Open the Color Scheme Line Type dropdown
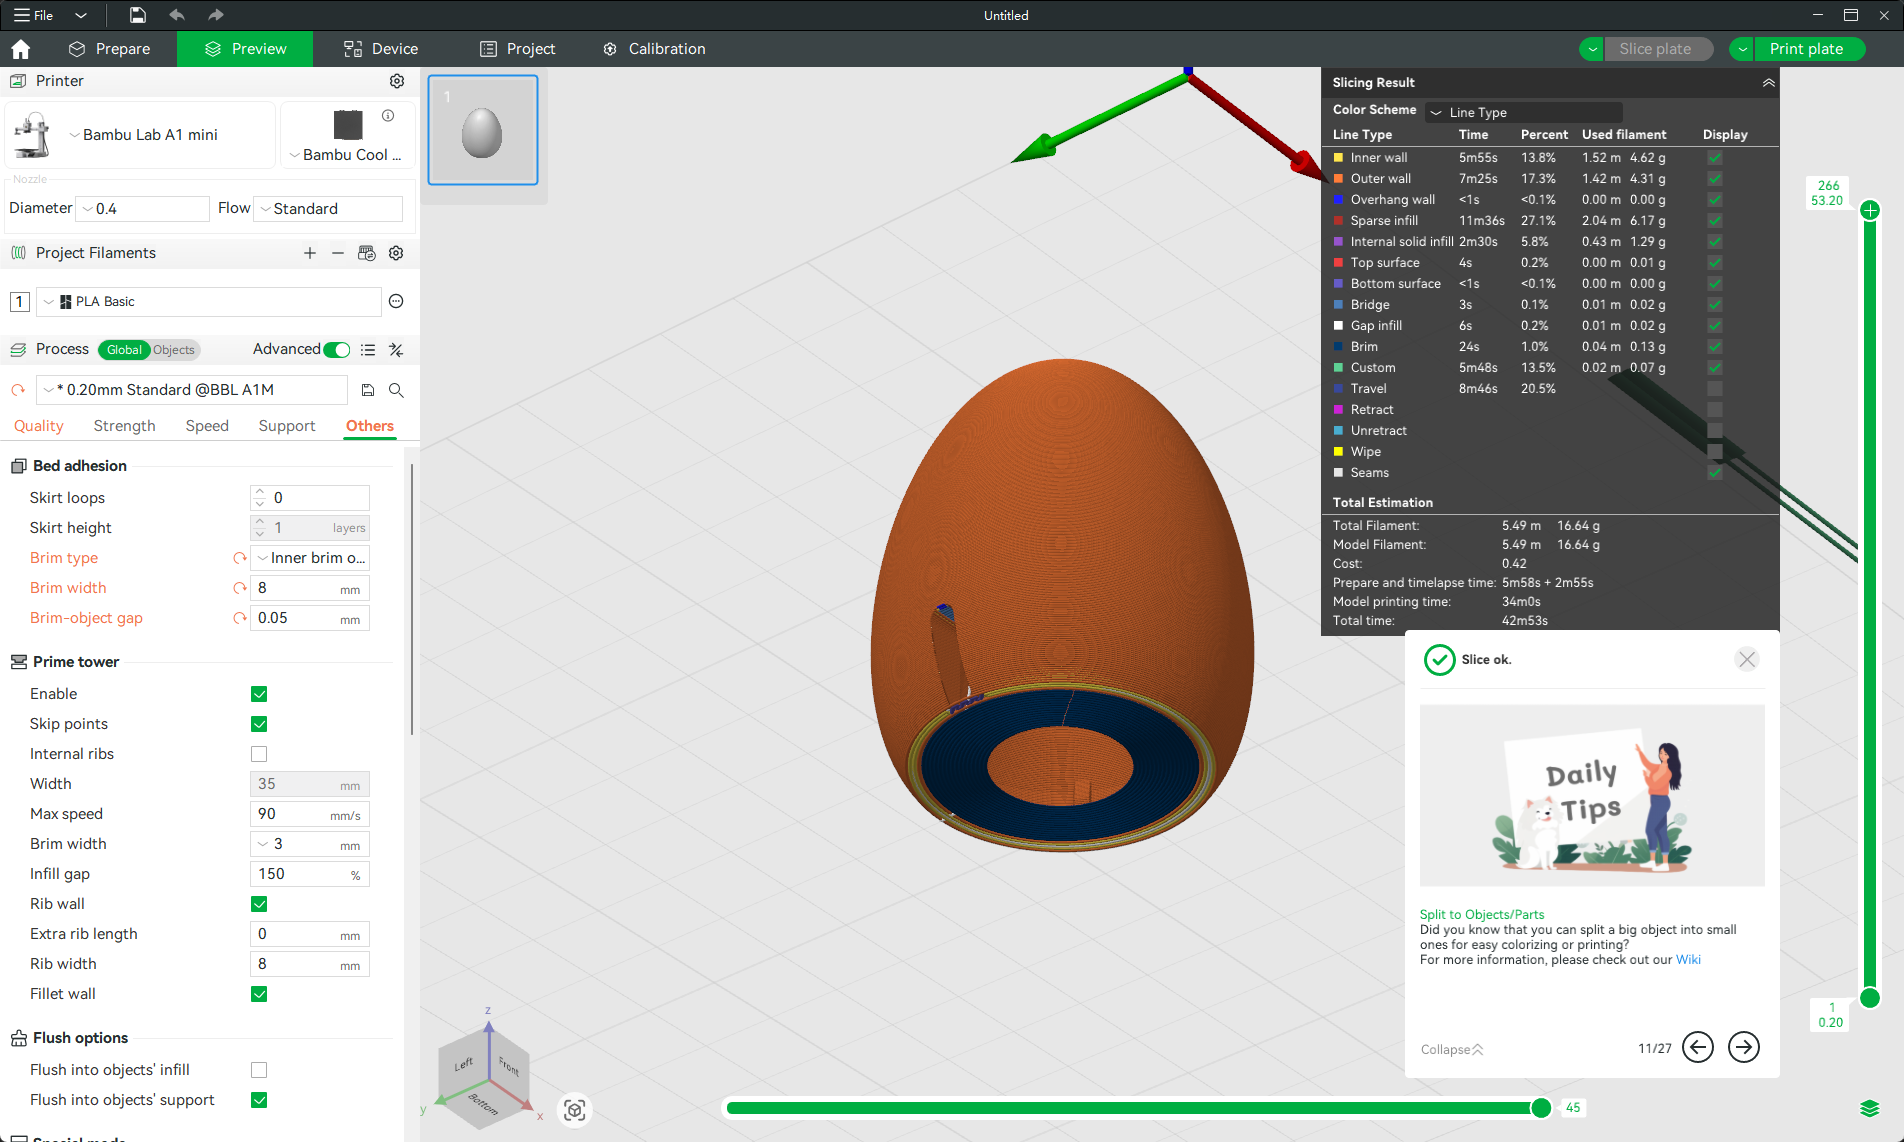This screenshot has height=1142, width=1904. [1523, 112]
